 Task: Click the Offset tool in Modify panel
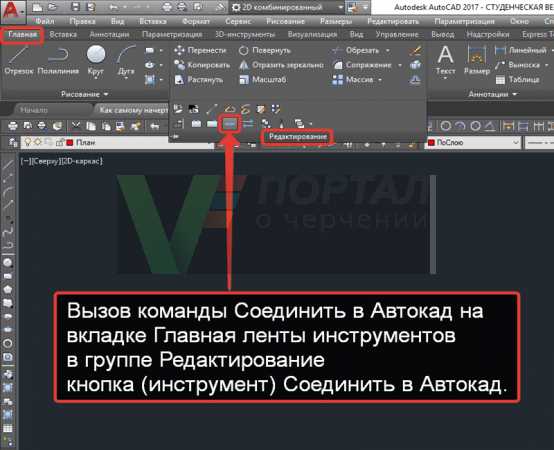click(x=415, y=80)
